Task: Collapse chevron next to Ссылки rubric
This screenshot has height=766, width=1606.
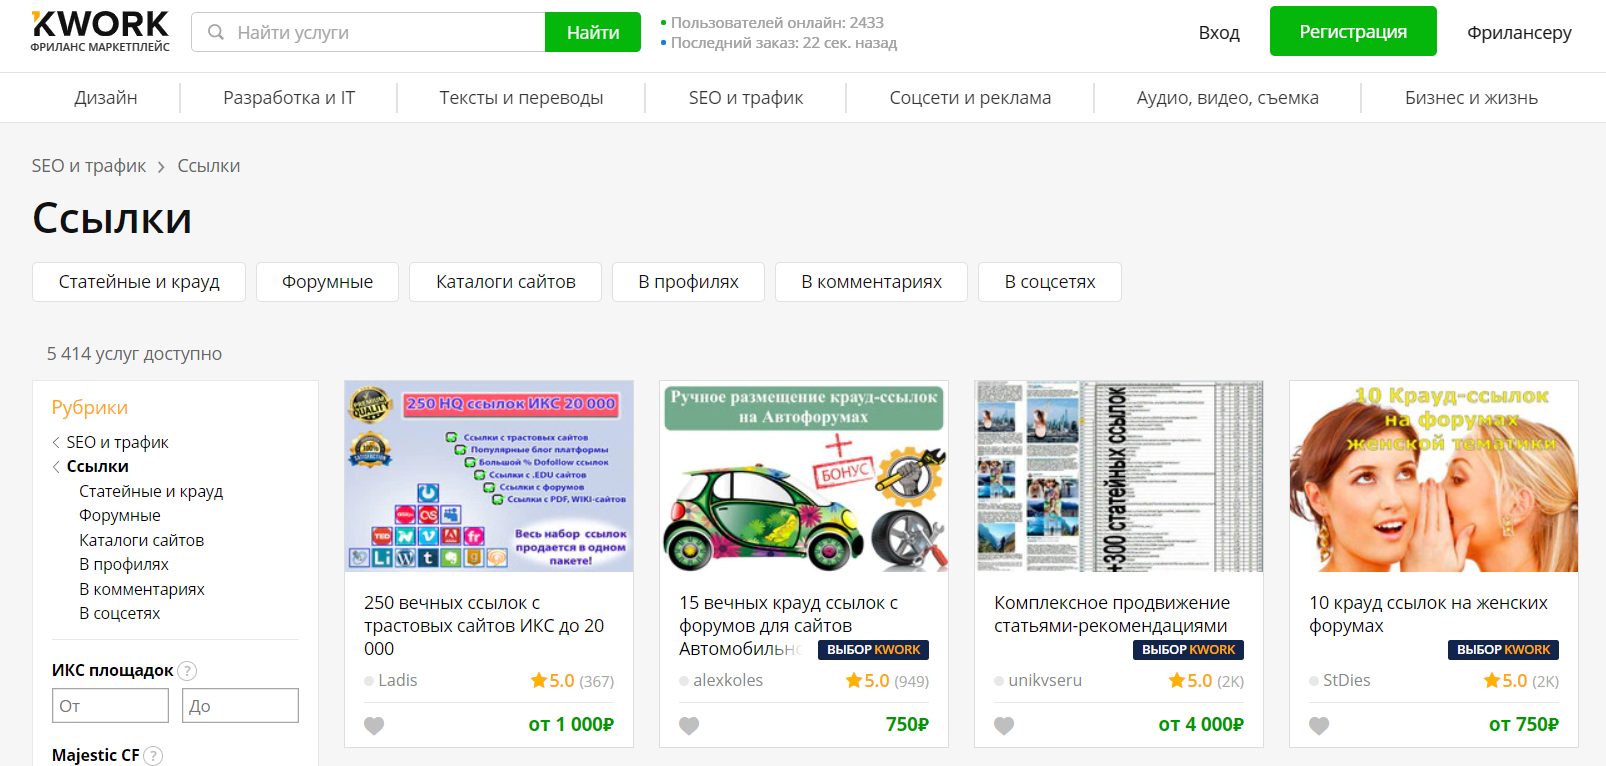Action: tap(56, 466)
